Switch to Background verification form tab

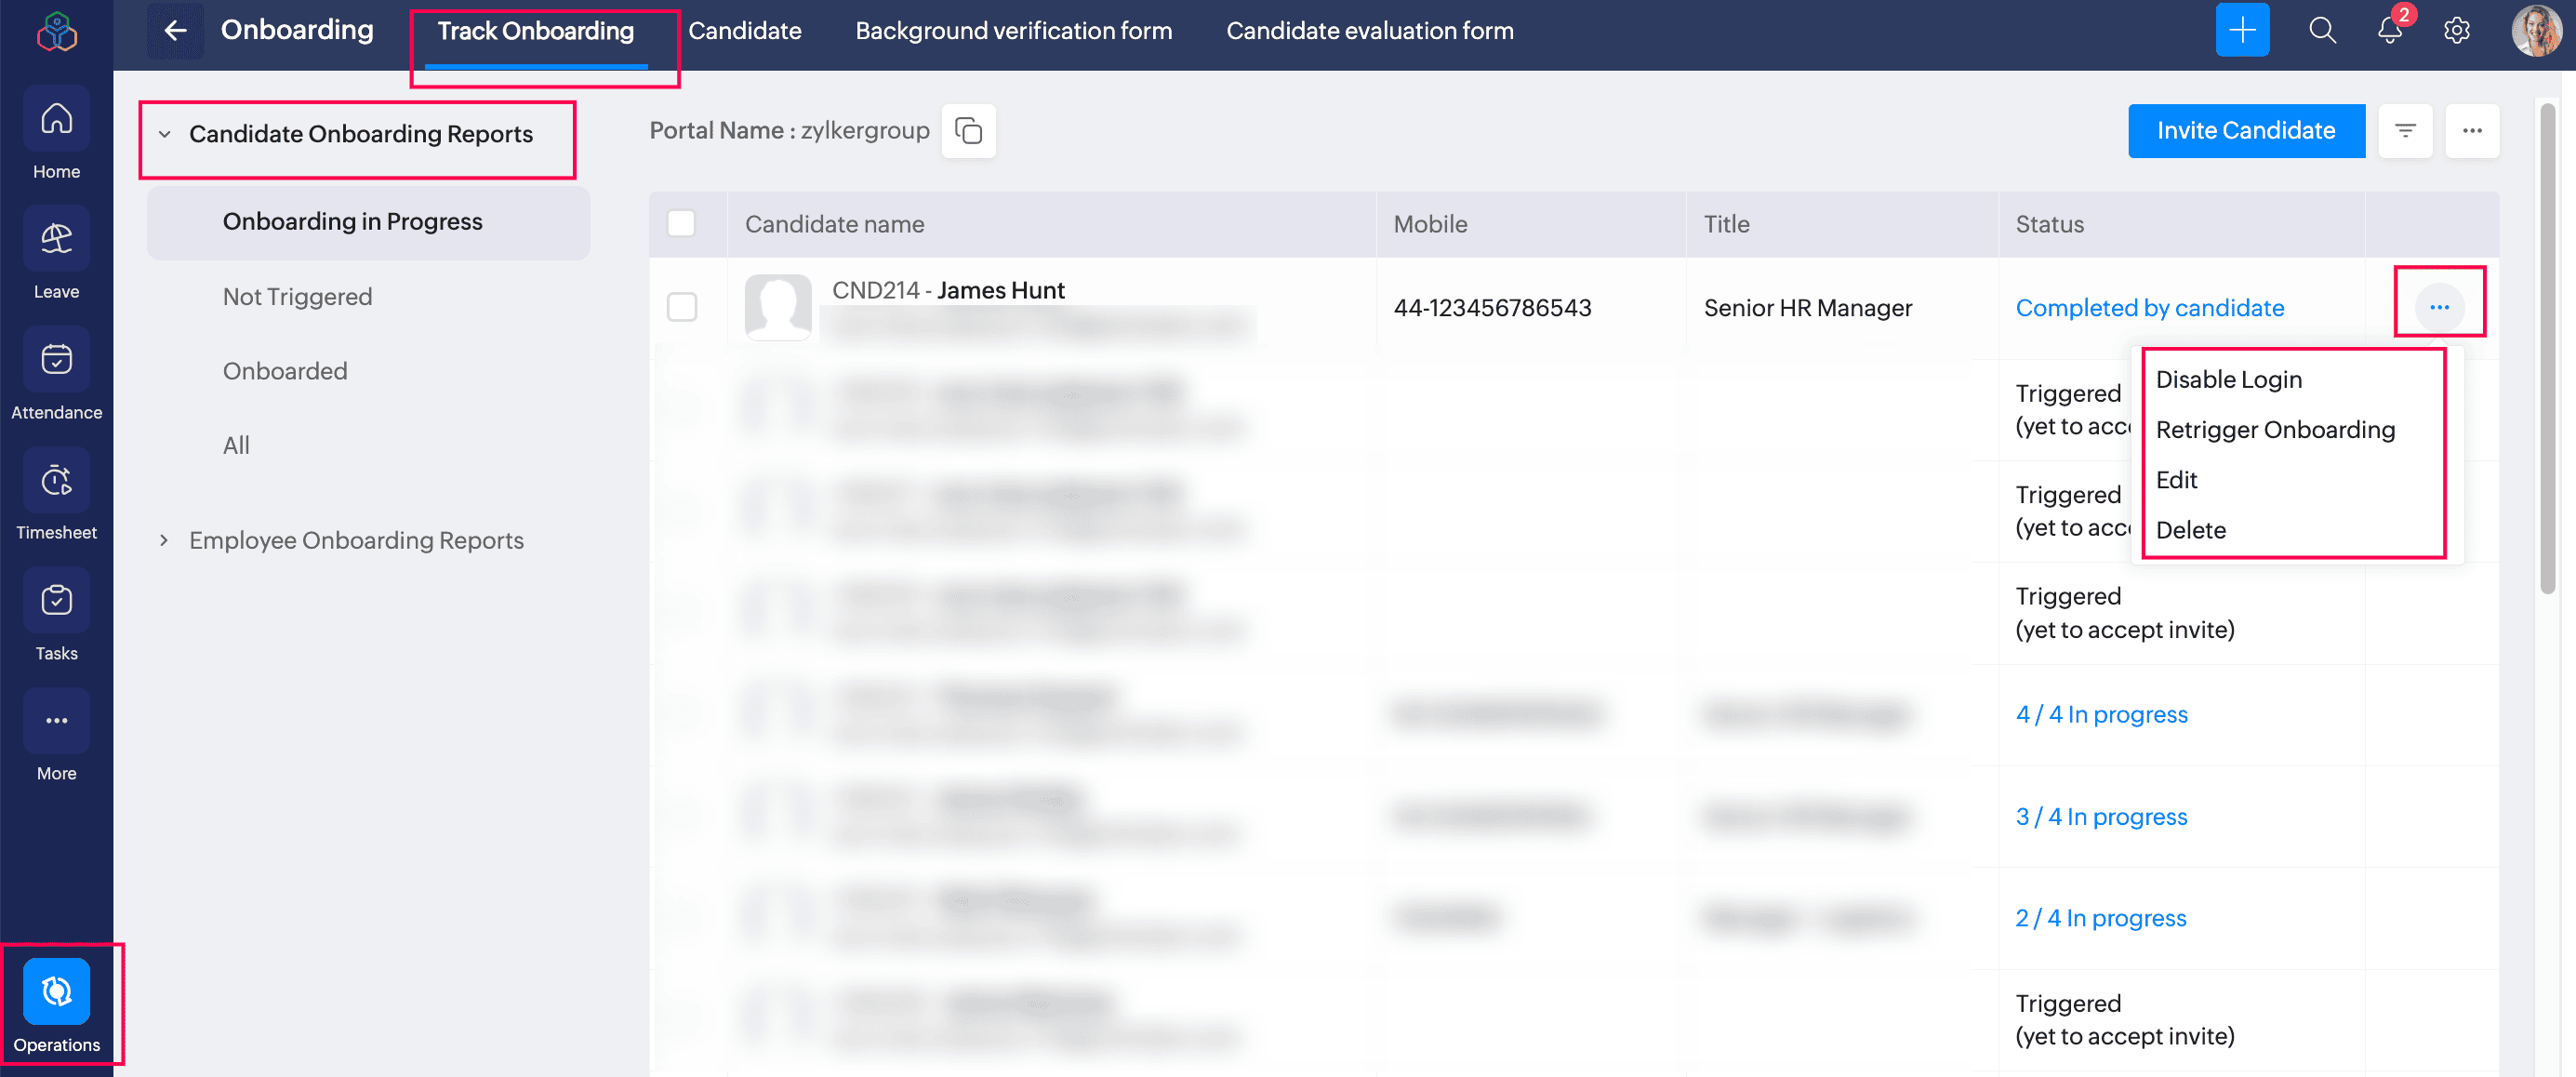1013,31
